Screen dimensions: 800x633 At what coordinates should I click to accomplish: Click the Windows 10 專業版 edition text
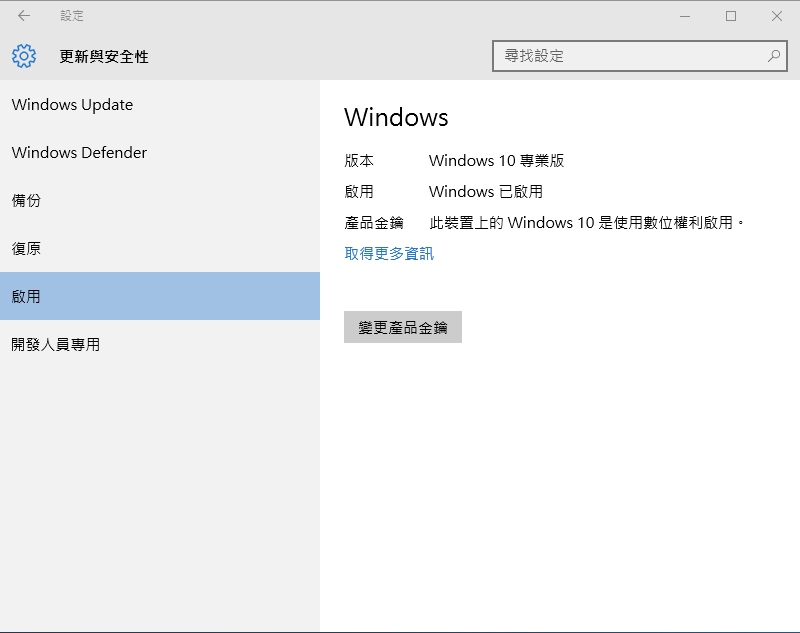click(x=497, y=161)
